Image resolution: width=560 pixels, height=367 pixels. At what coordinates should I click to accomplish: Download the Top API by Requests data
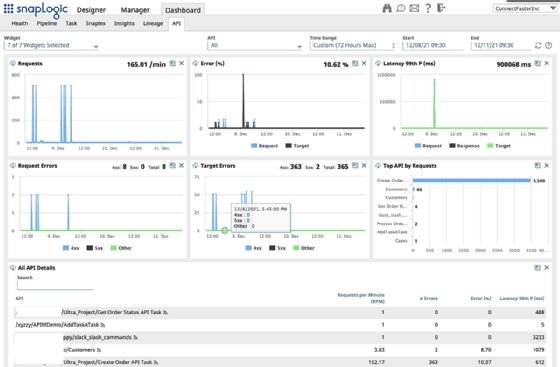(378, 166)
